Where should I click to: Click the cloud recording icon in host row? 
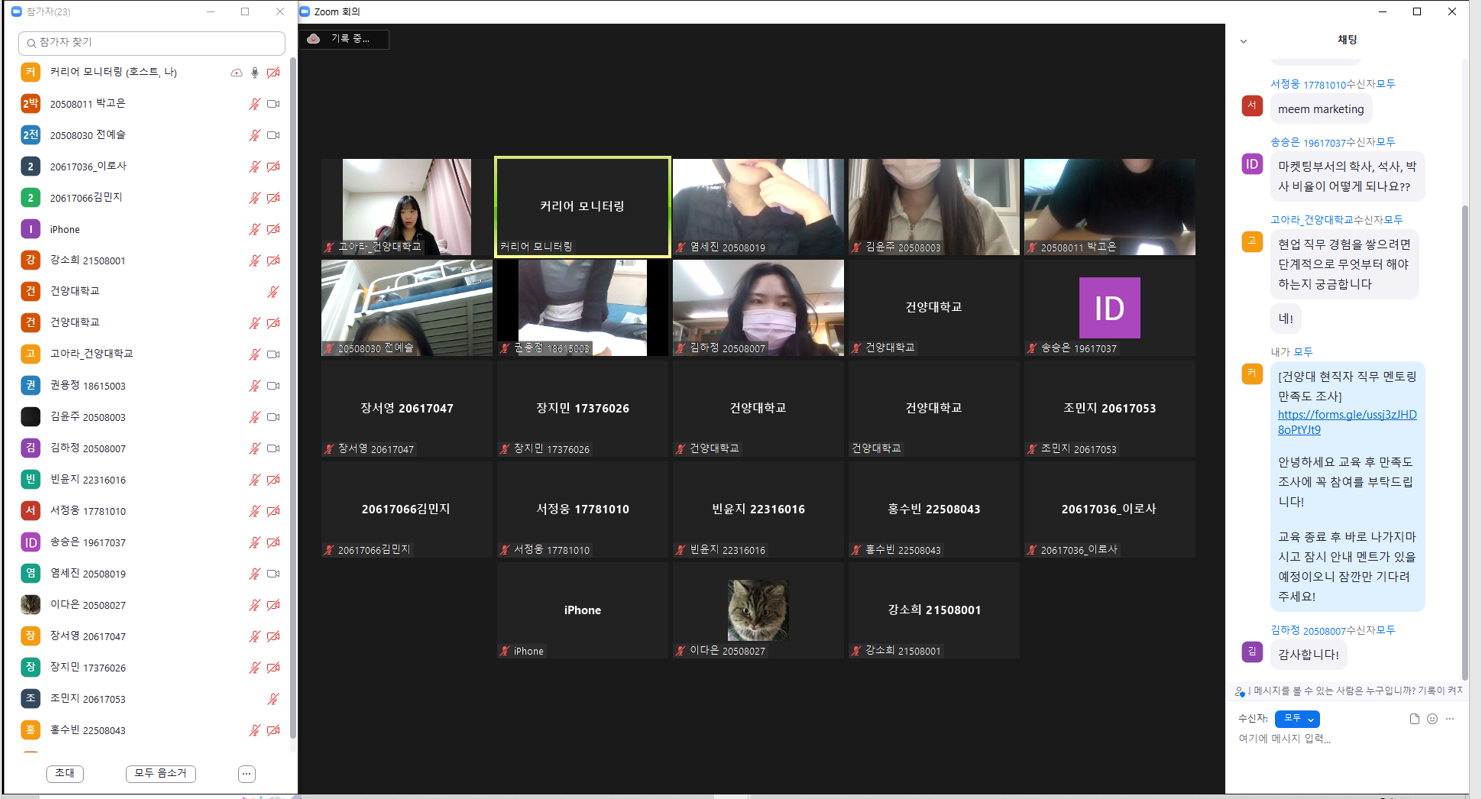(236, 73)
